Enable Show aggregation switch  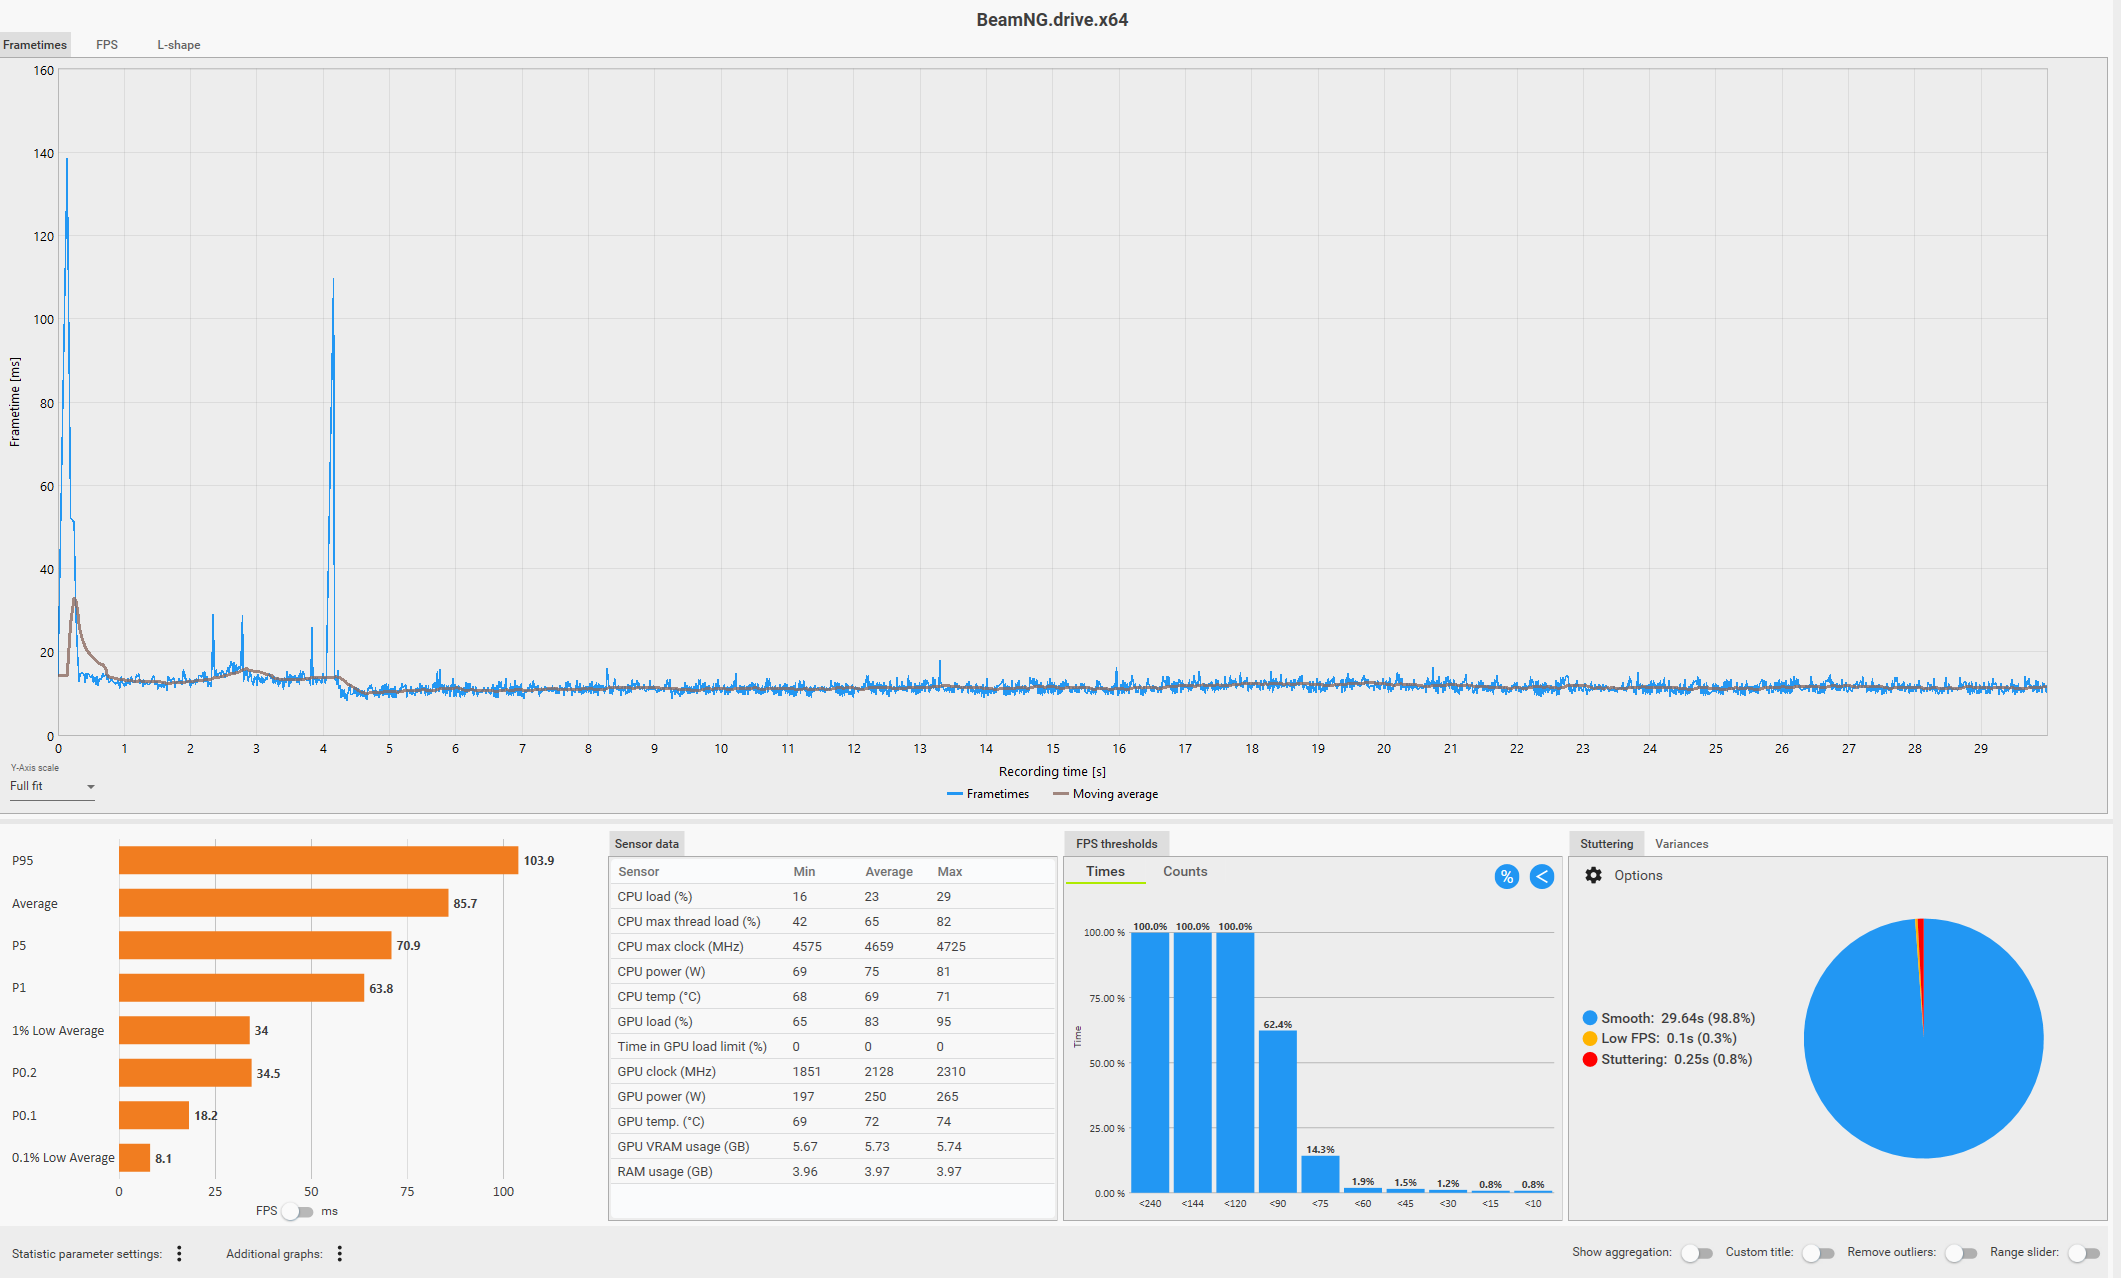click(1697, 1253)
